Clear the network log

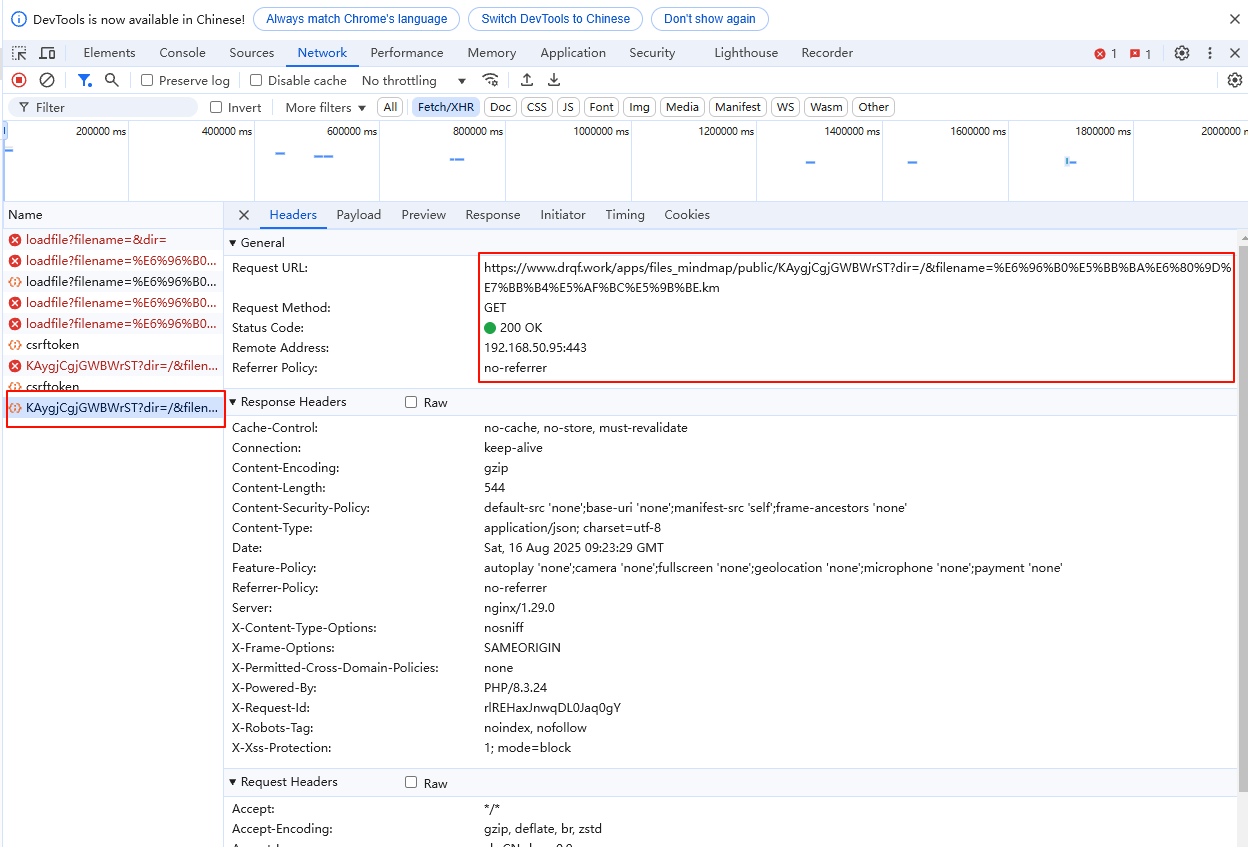(47, 80)
